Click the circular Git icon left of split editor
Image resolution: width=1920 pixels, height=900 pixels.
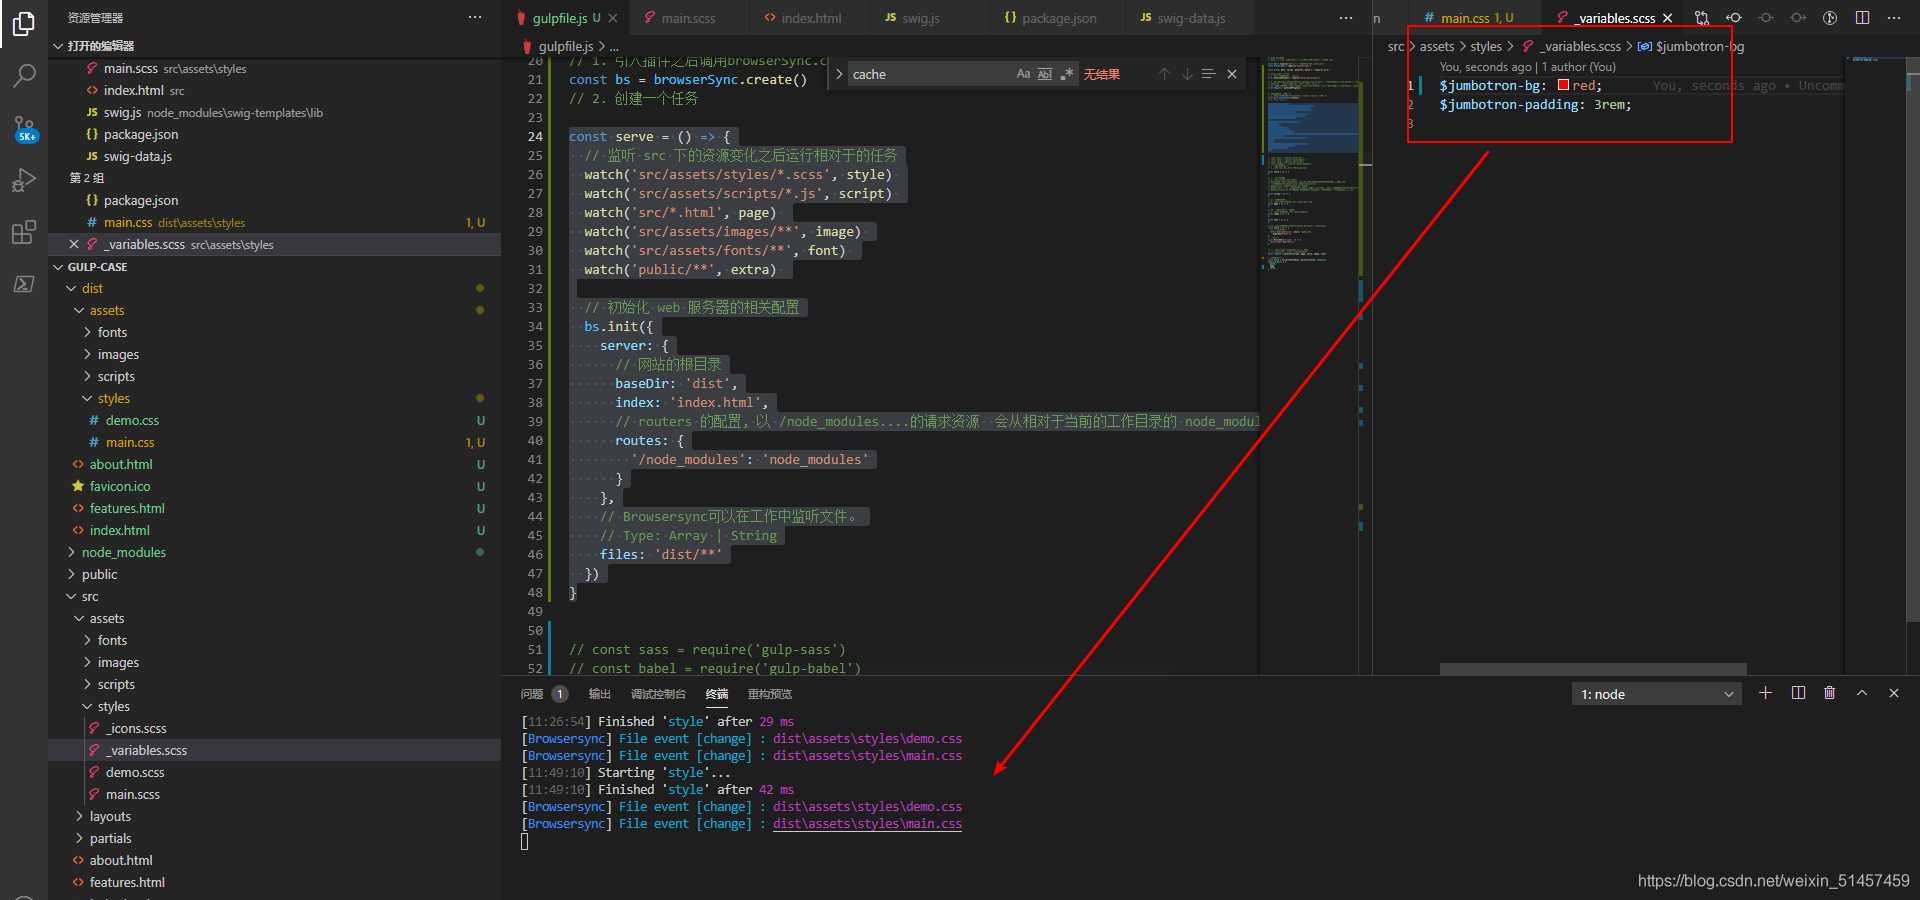click(1830, 18)
